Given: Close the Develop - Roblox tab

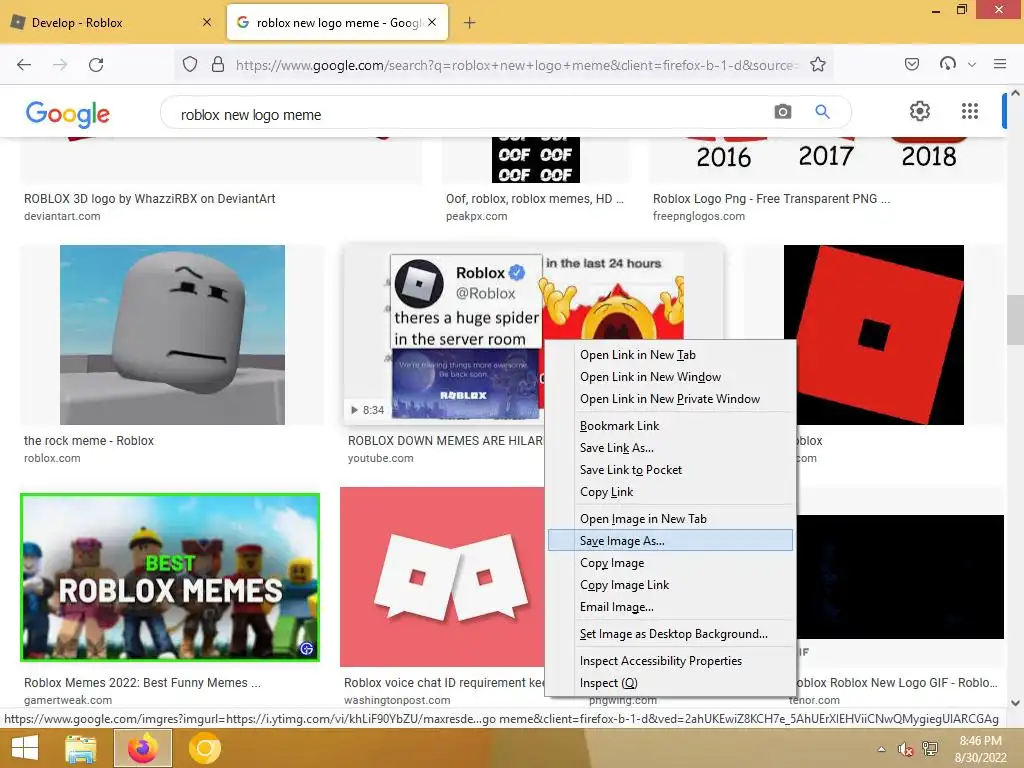Looking at the screenshot, I should 207,22.
